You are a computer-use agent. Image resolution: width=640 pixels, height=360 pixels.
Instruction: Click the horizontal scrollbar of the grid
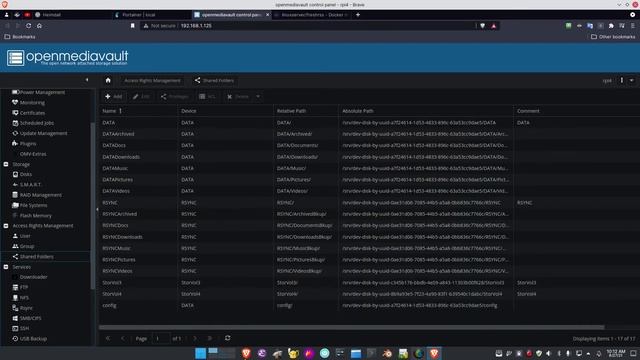click(x=351, y=327)
